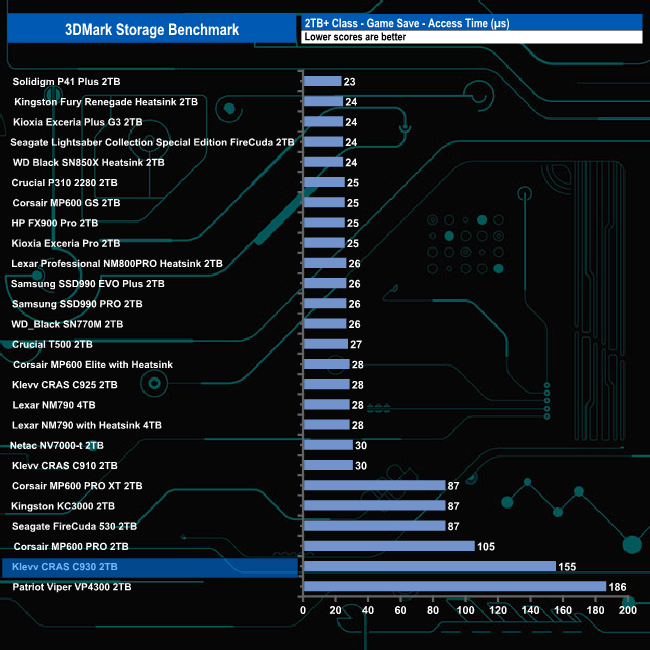Select the Samsung SSD990 PRO 2TB label
Screen dimensions: 650x650
77,304
